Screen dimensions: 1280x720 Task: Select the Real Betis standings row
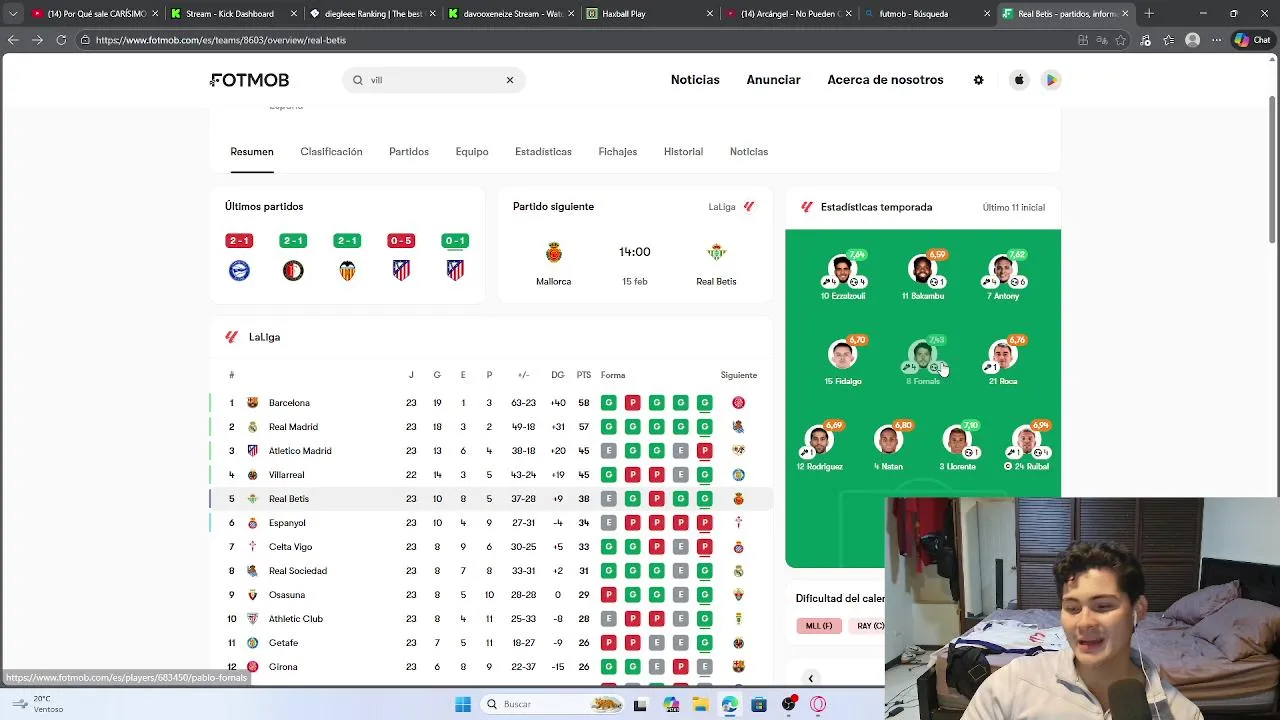491,499
